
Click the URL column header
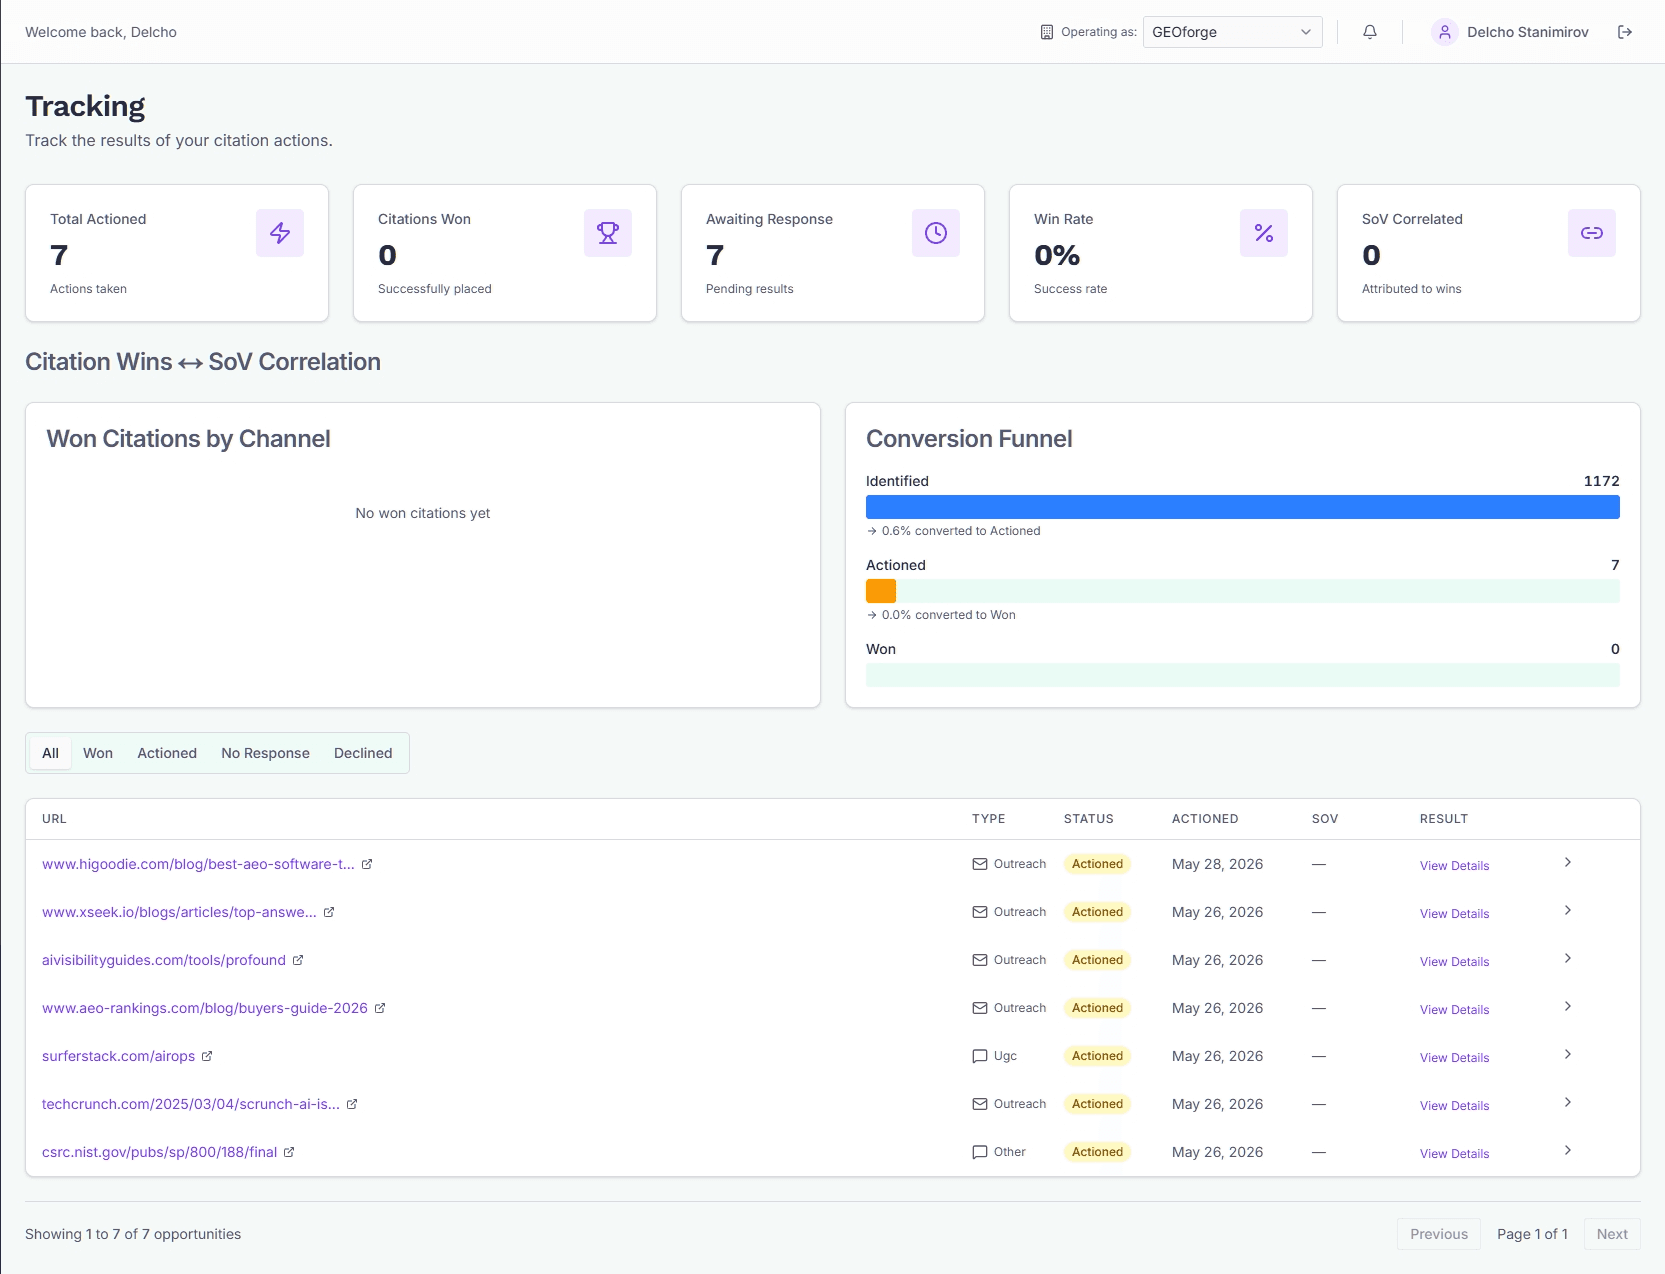click(54, 819)
